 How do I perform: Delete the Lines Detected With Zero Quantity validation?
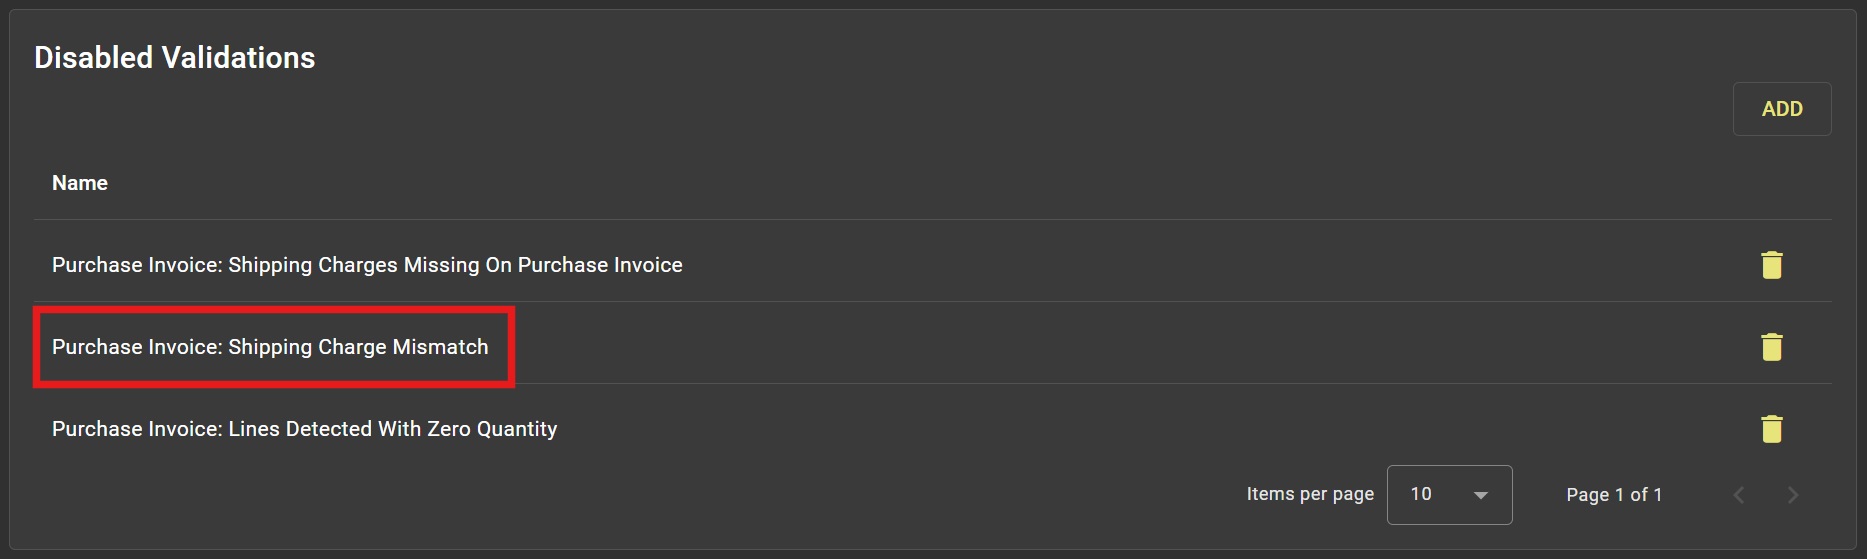point(1771,429)
